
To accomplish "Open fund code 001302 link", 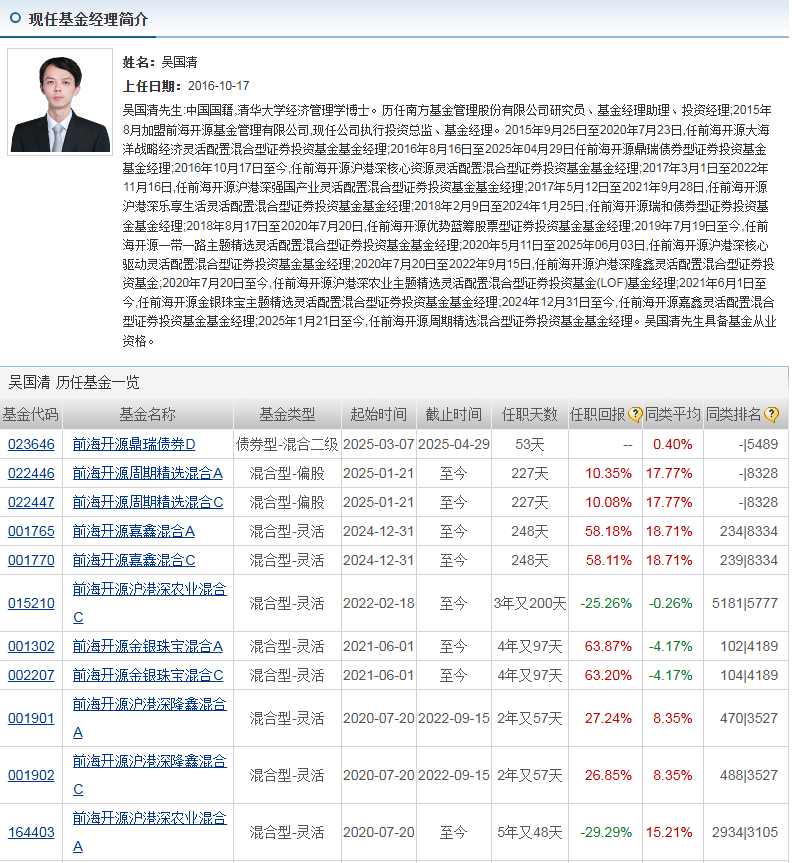I will (31, 646).
